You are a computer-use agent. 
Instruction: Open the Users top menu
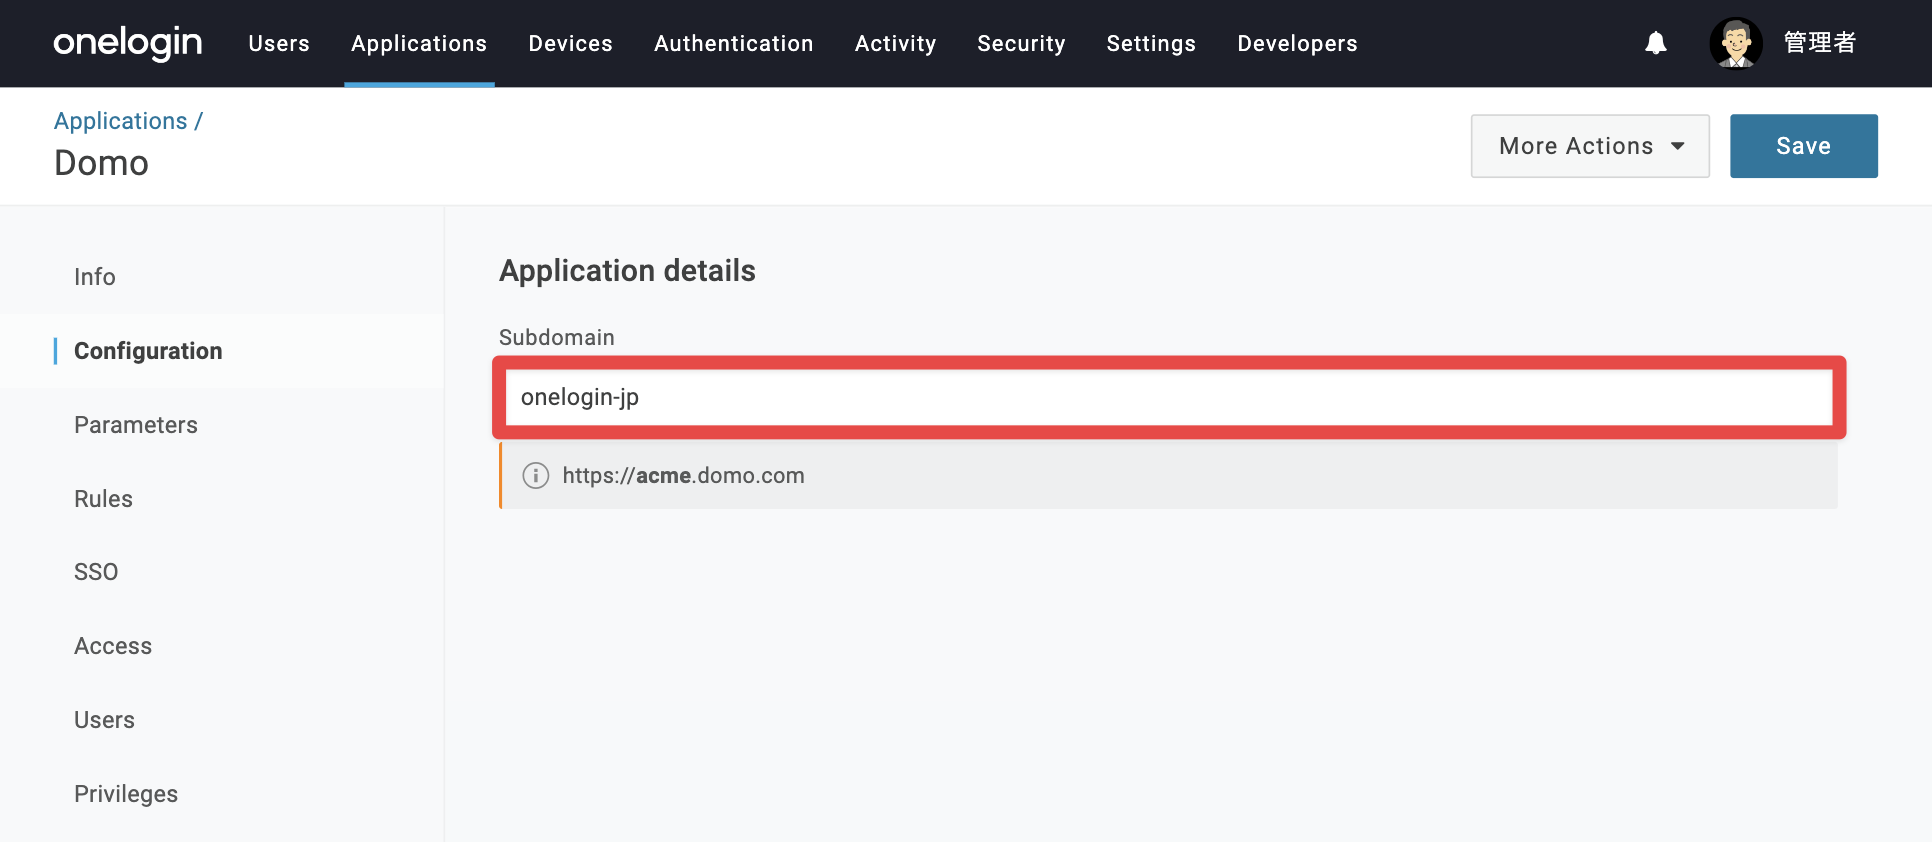pyautogui.click(x=279, y=43)
